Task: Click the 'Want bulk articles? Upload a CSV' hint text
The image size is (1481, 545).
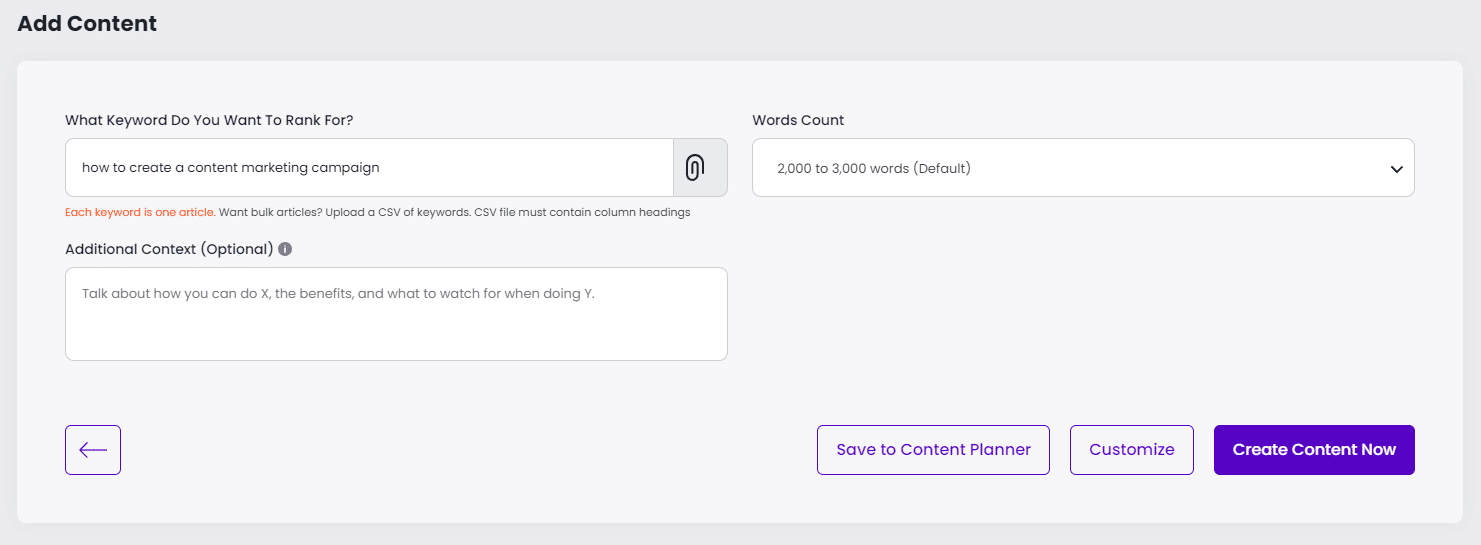Action: (454, 212)
